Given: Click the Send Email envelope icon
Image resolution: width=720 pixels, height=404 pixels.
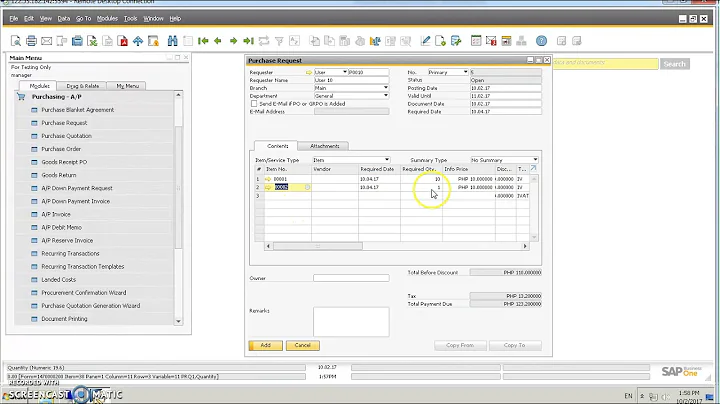Looking at the screenshot, I should click(x=46, y=41).
